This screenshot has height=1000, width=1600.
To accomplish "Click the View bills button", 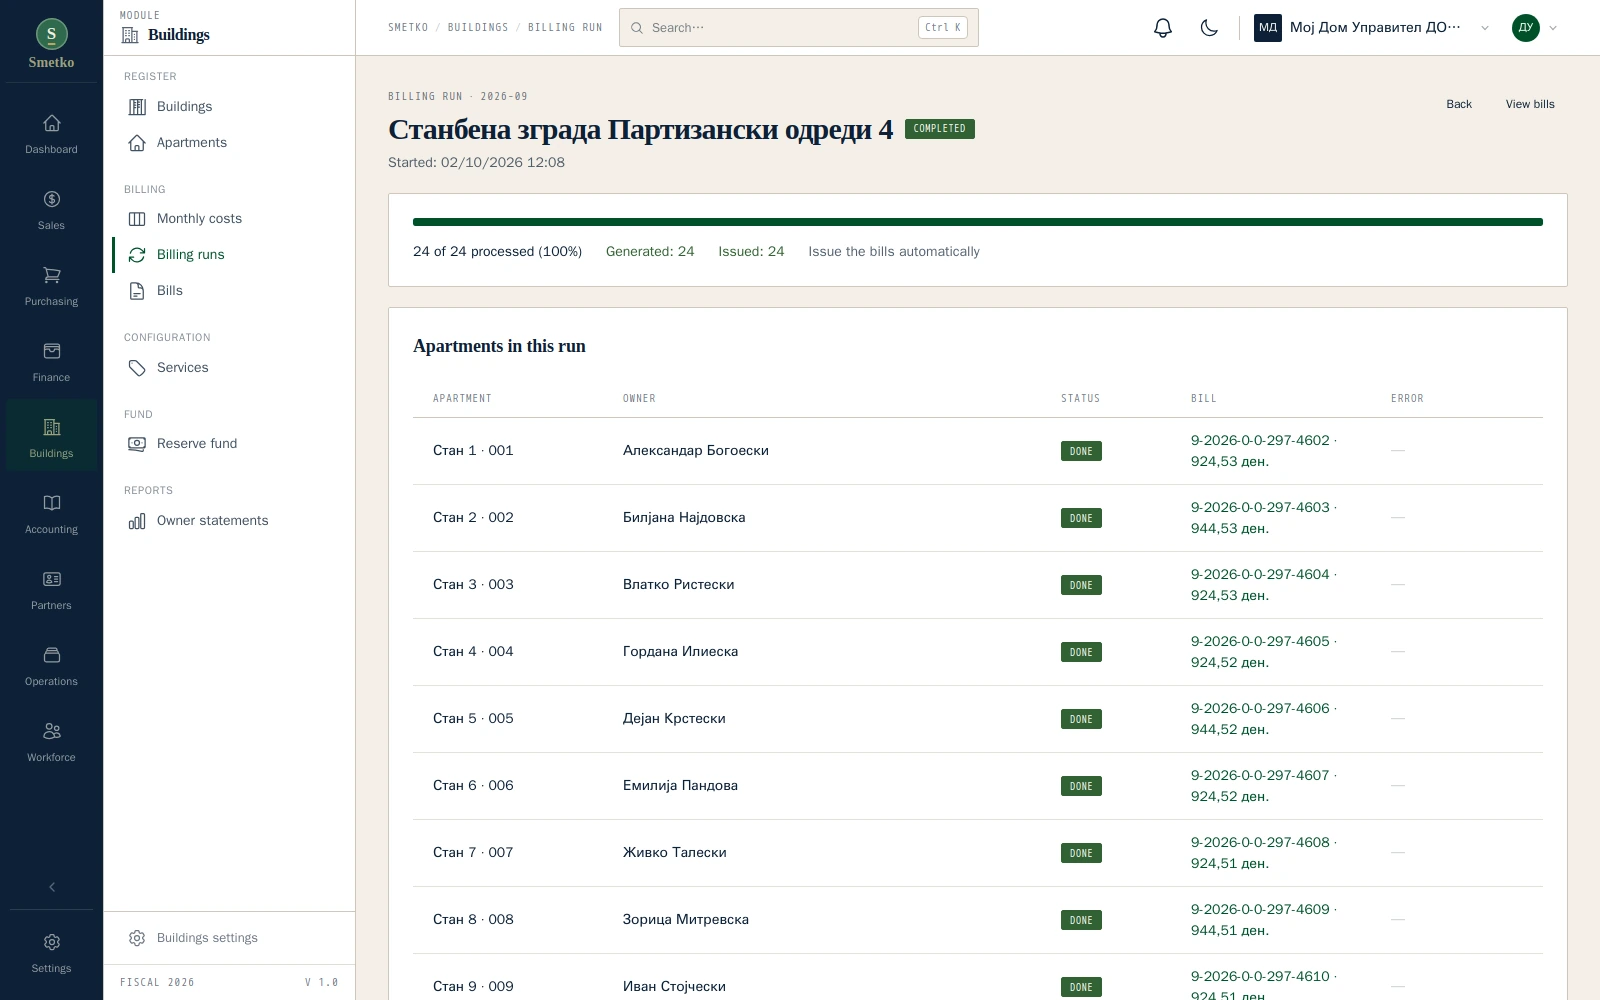I will 1530,104.
